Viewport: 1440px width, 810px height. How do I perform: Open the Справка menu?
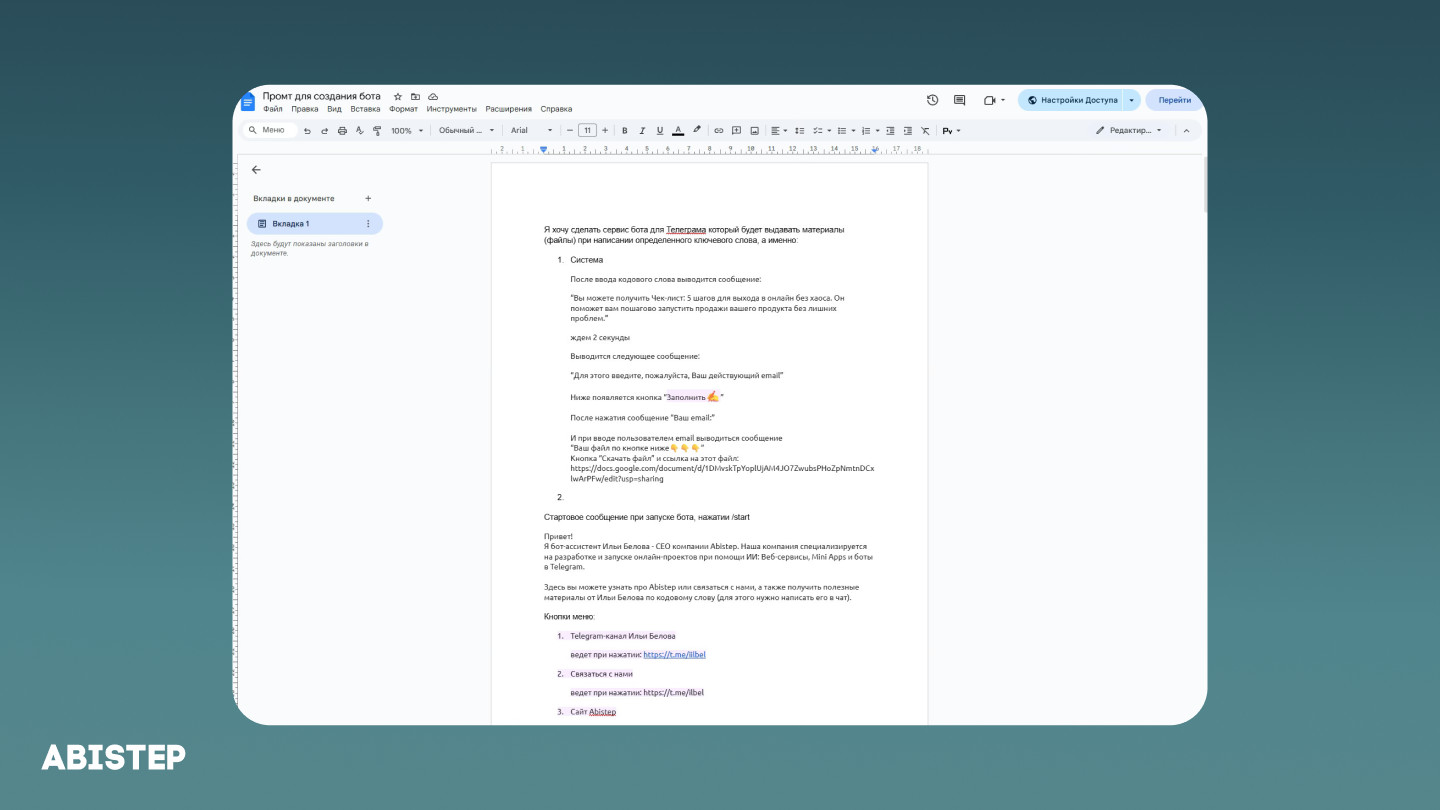point(556,109)
